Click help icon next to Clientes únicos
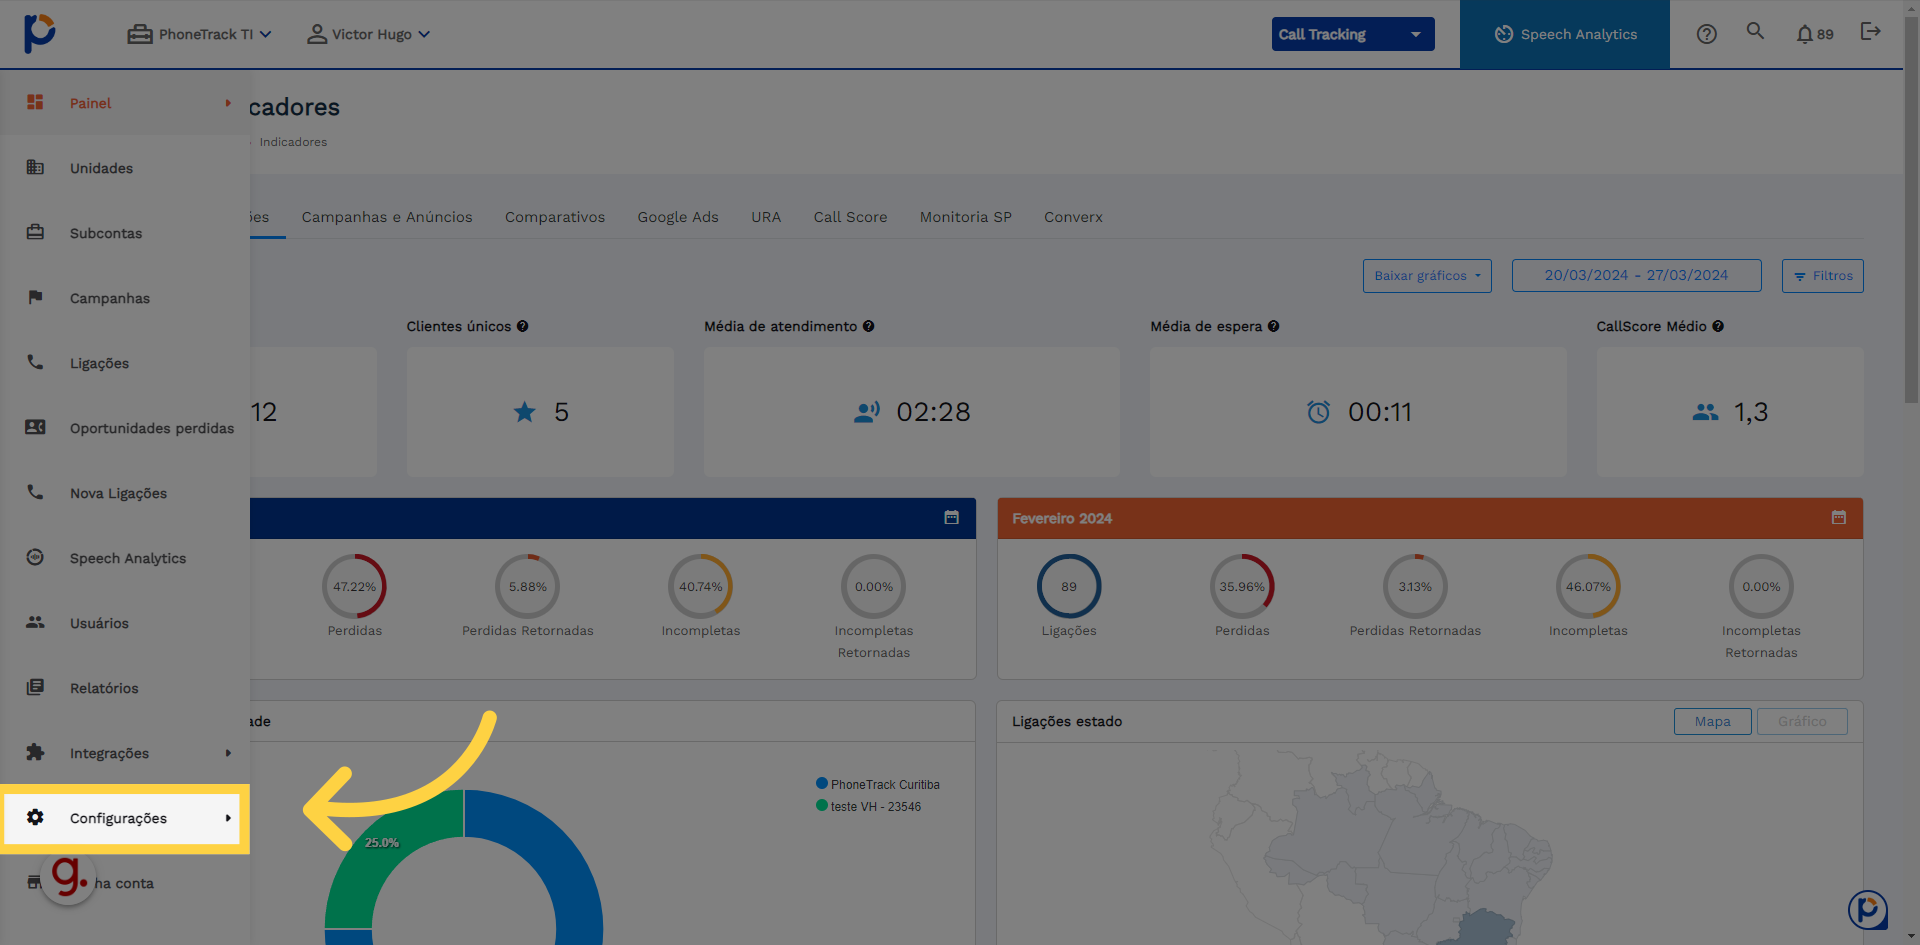1920x945 pixels. click(523, 326)
